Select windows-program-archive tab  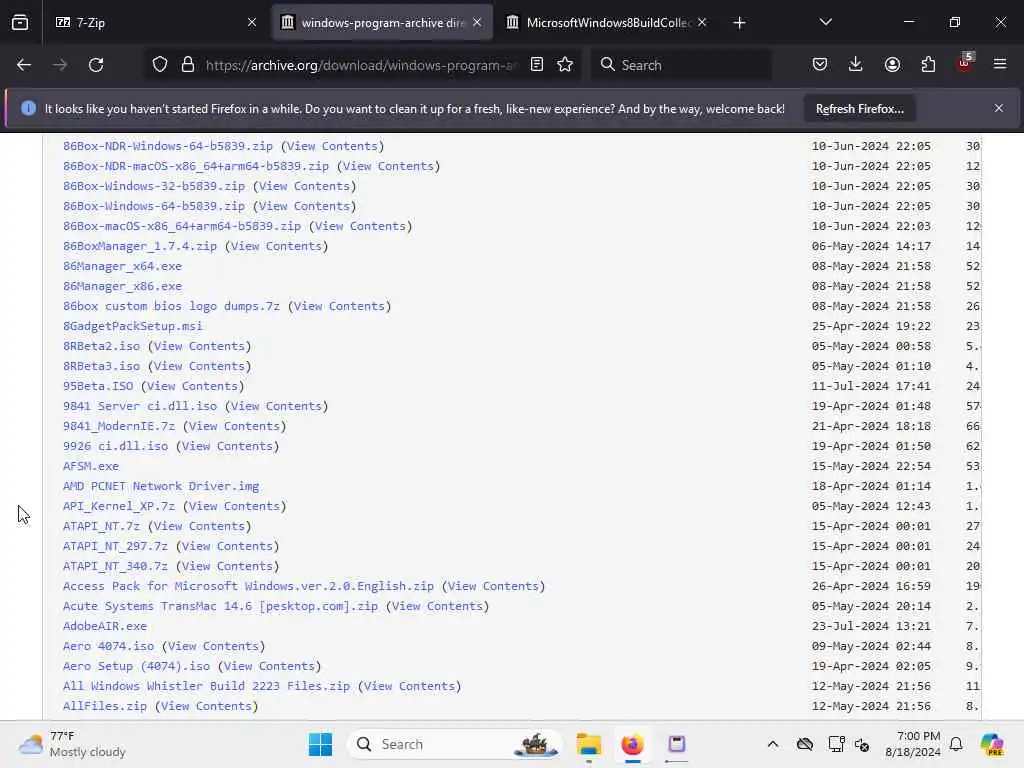coord(382,23)
